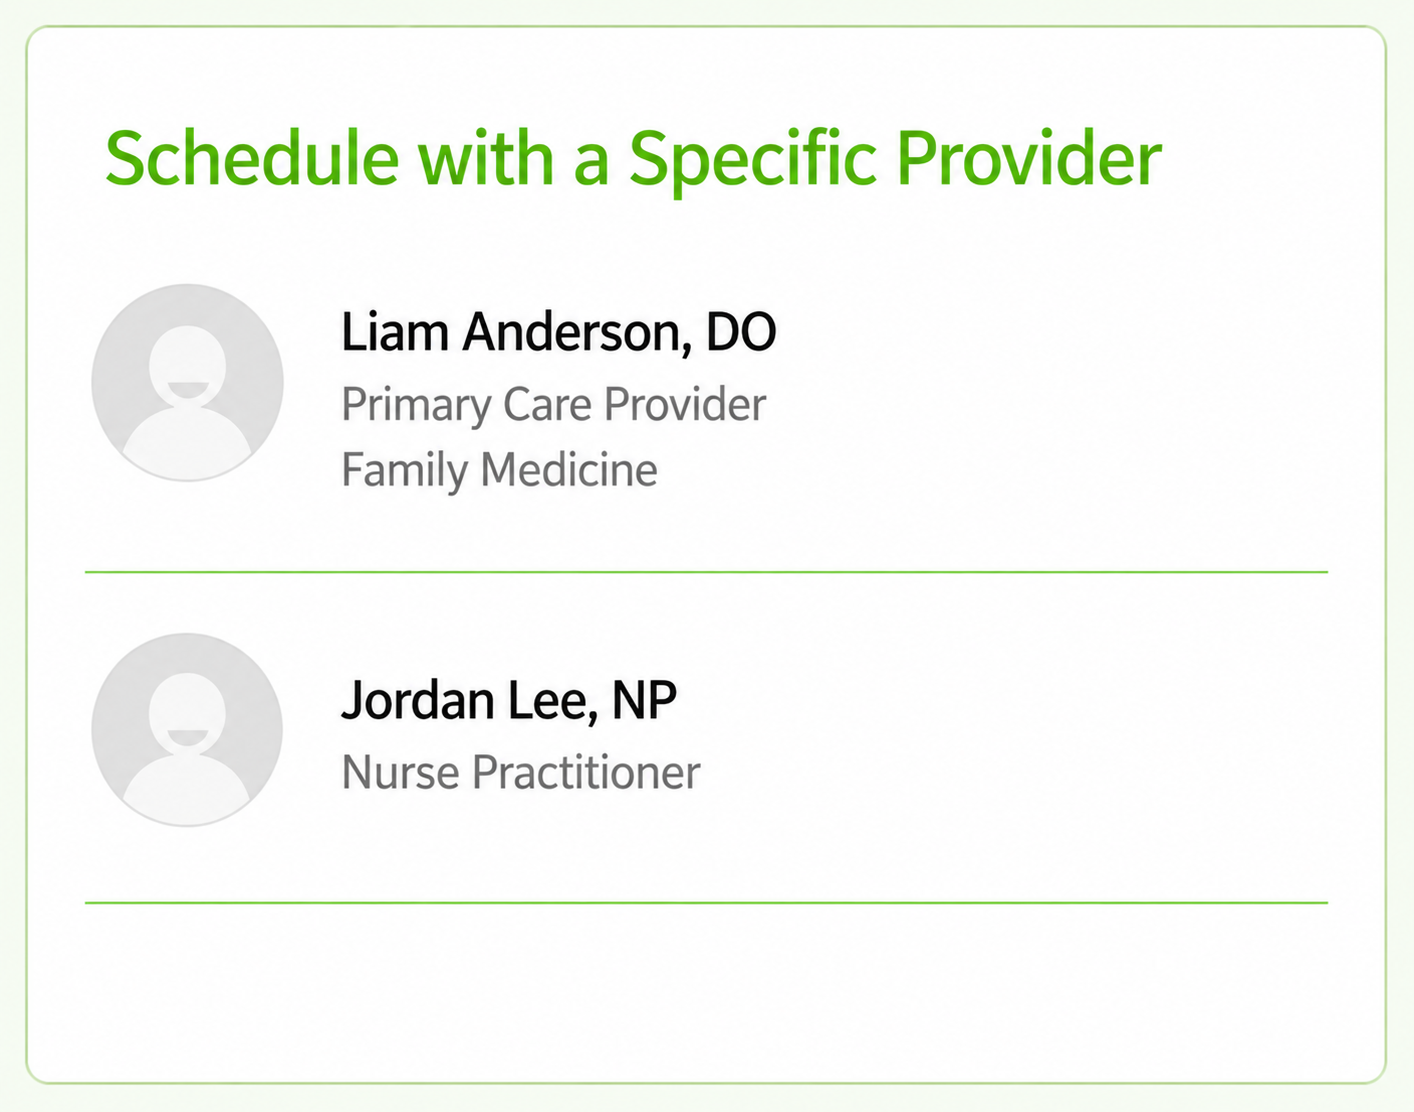The width and height of the screenshot is (1414, 1112).
Task: Click the Nurse Practitioner title text
Action: click(520, 773)
